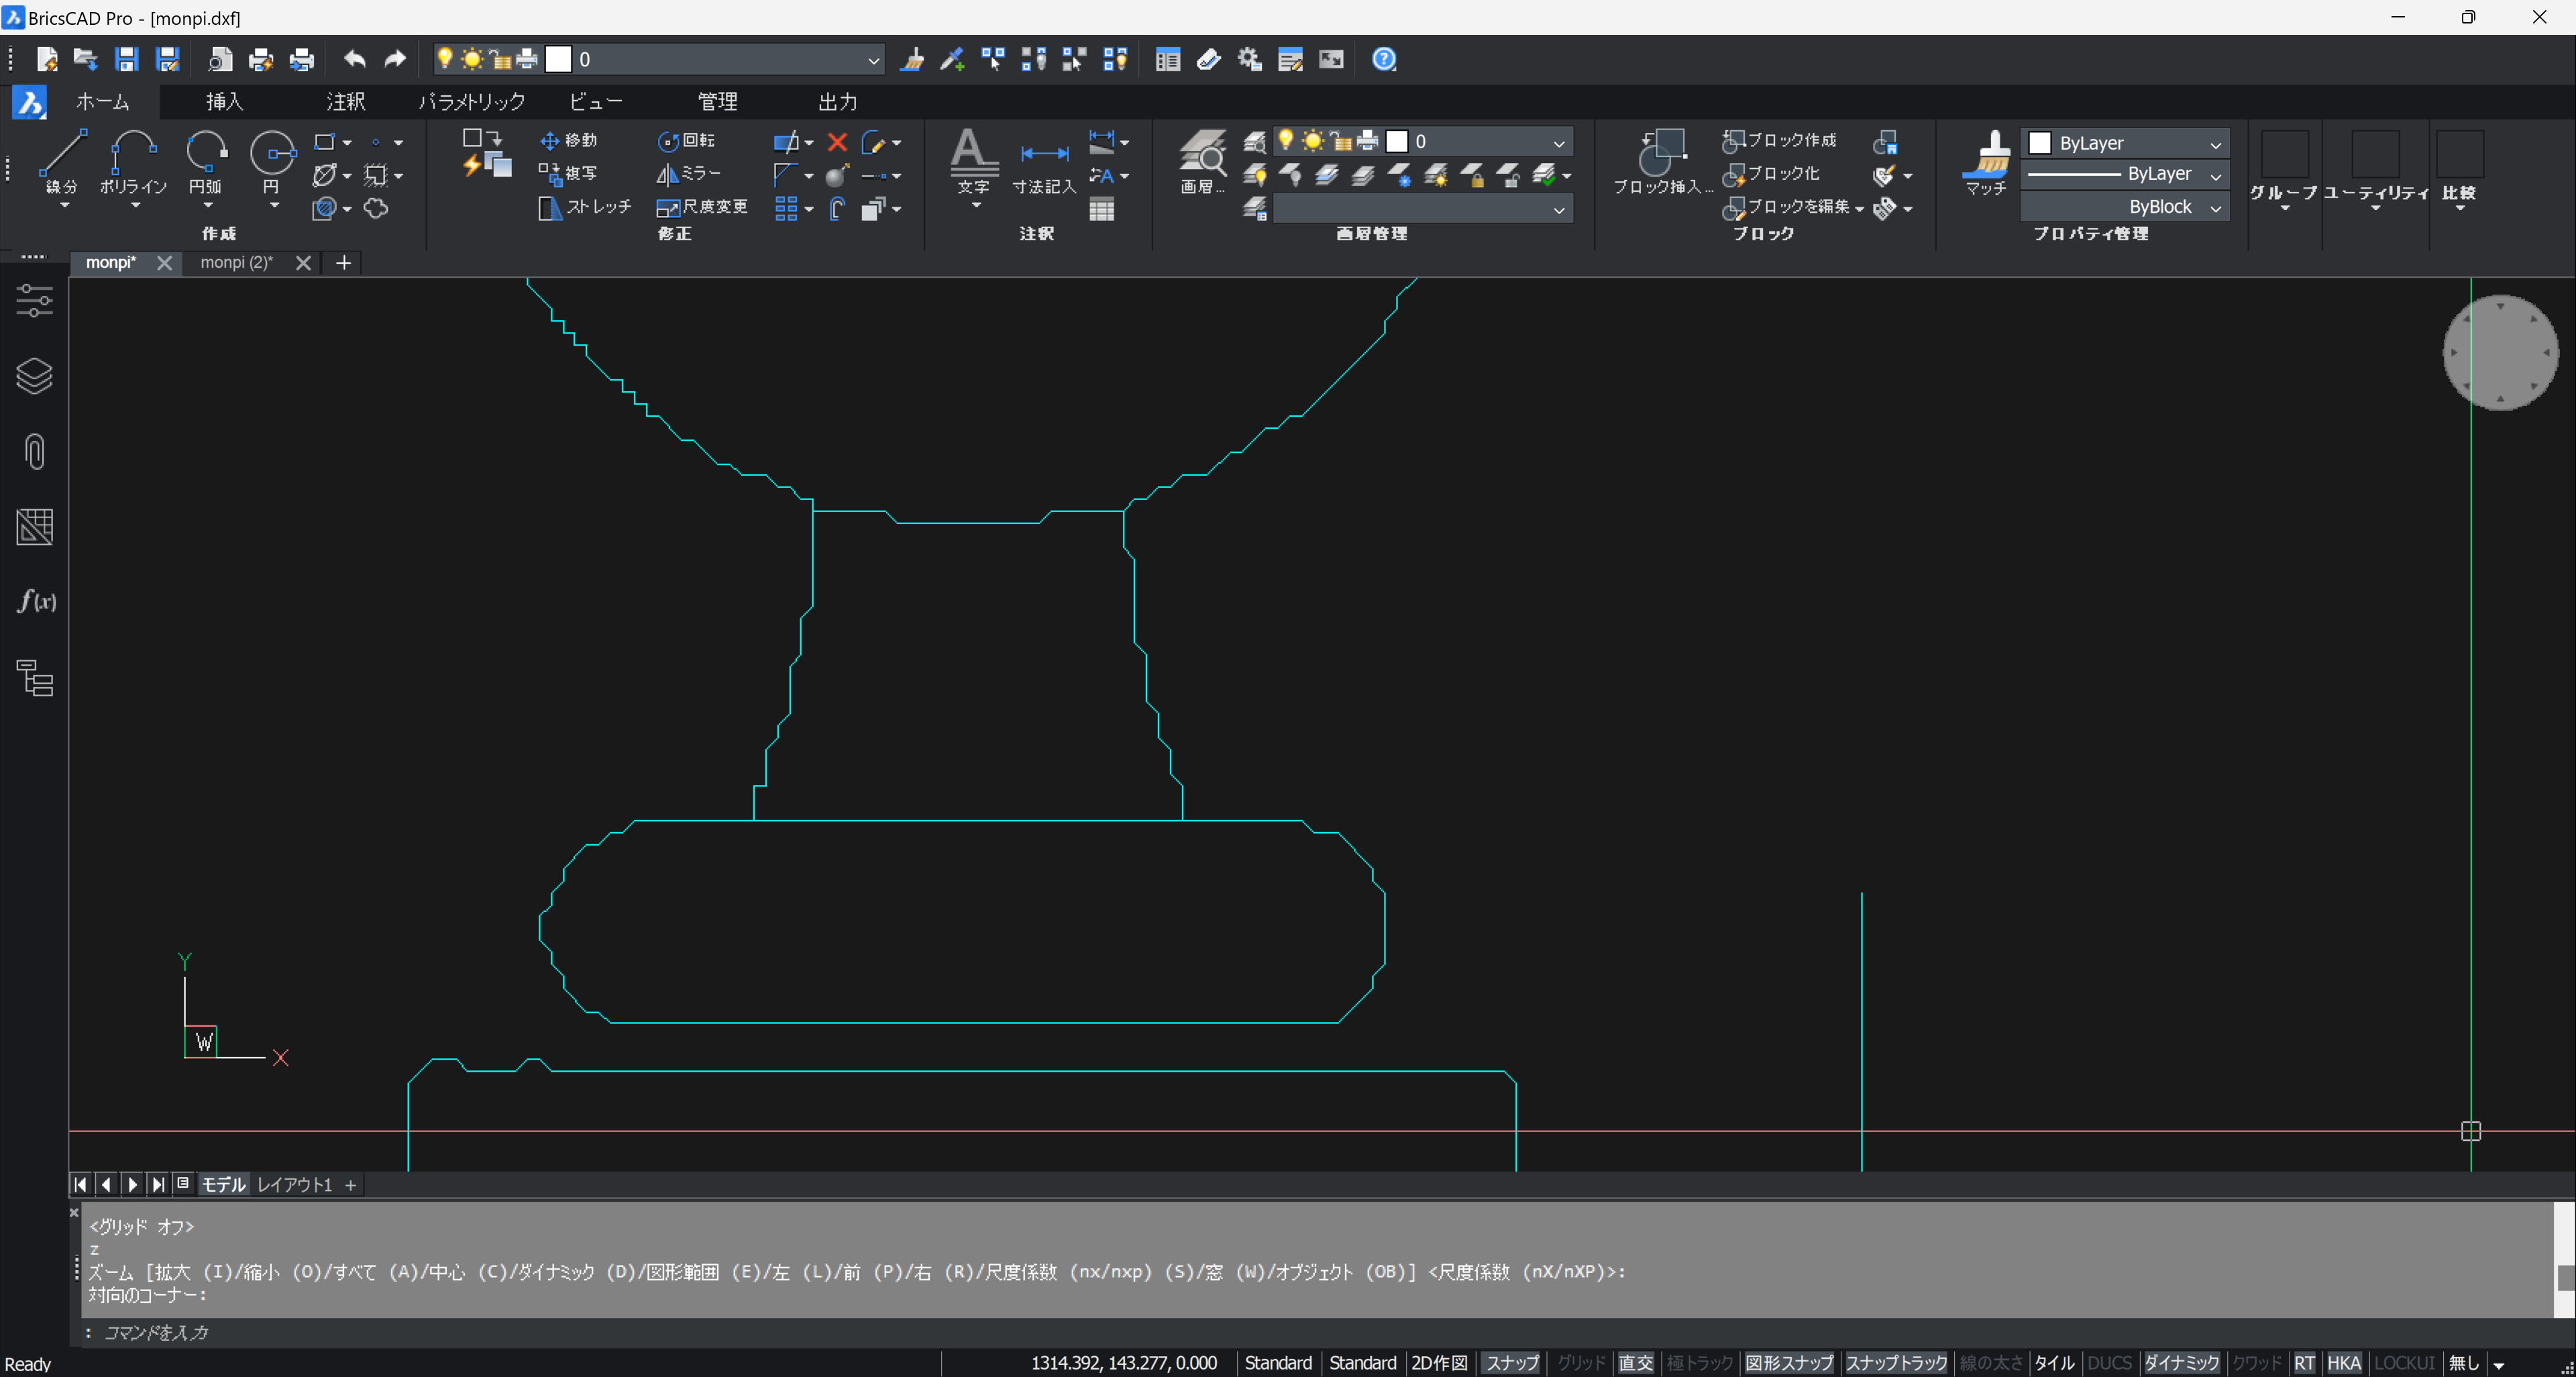The image size is (2576, 1377).
Task: Open the レイアウト1 layout tab
Action: (294, 1184)
